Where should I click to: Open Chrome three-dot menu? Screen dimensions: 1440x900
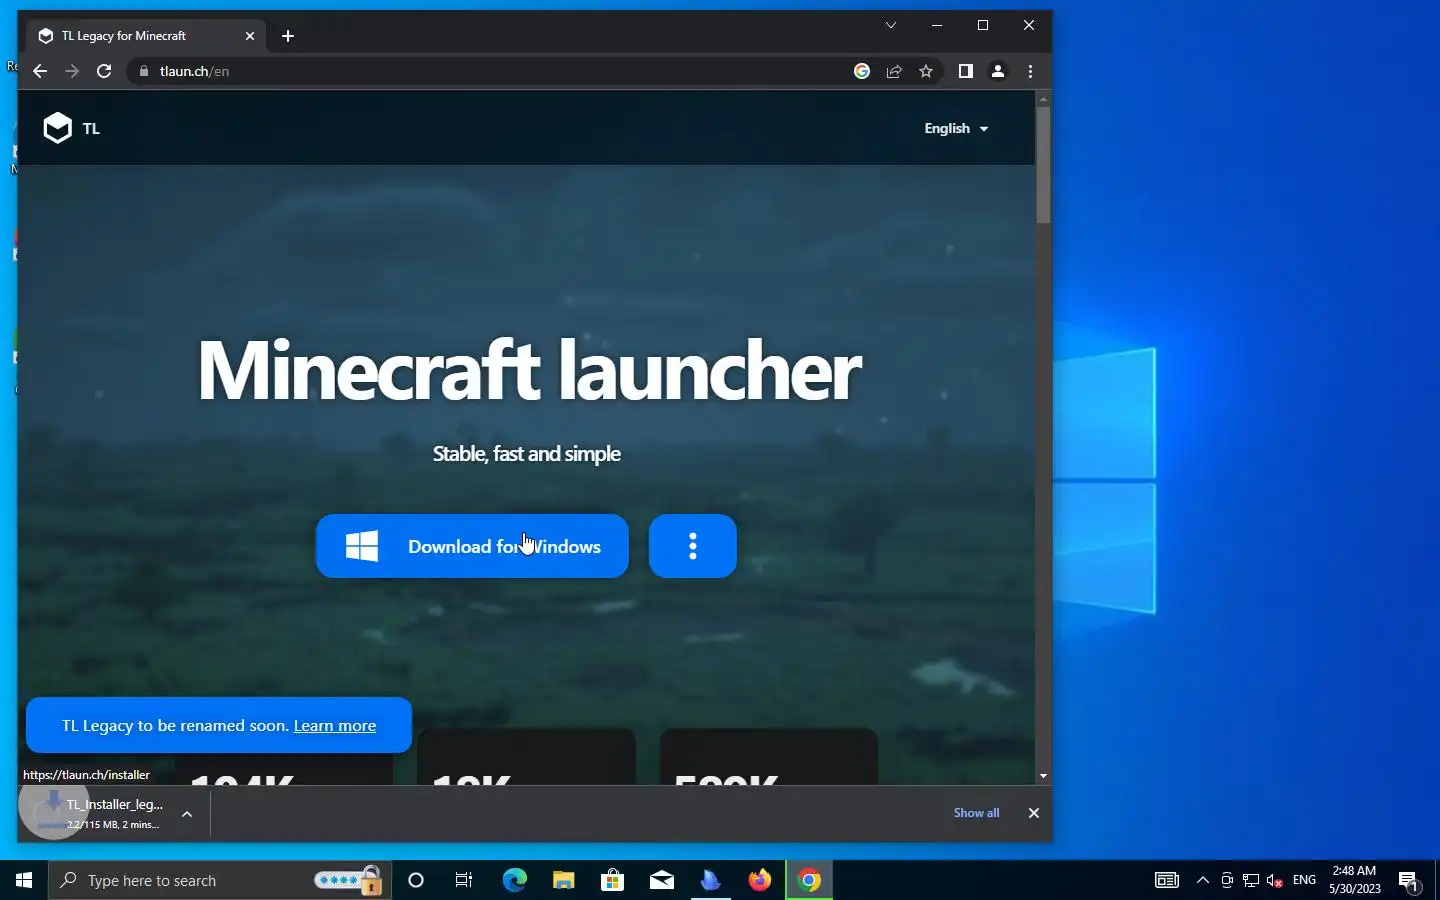[x=1030, y=71]
